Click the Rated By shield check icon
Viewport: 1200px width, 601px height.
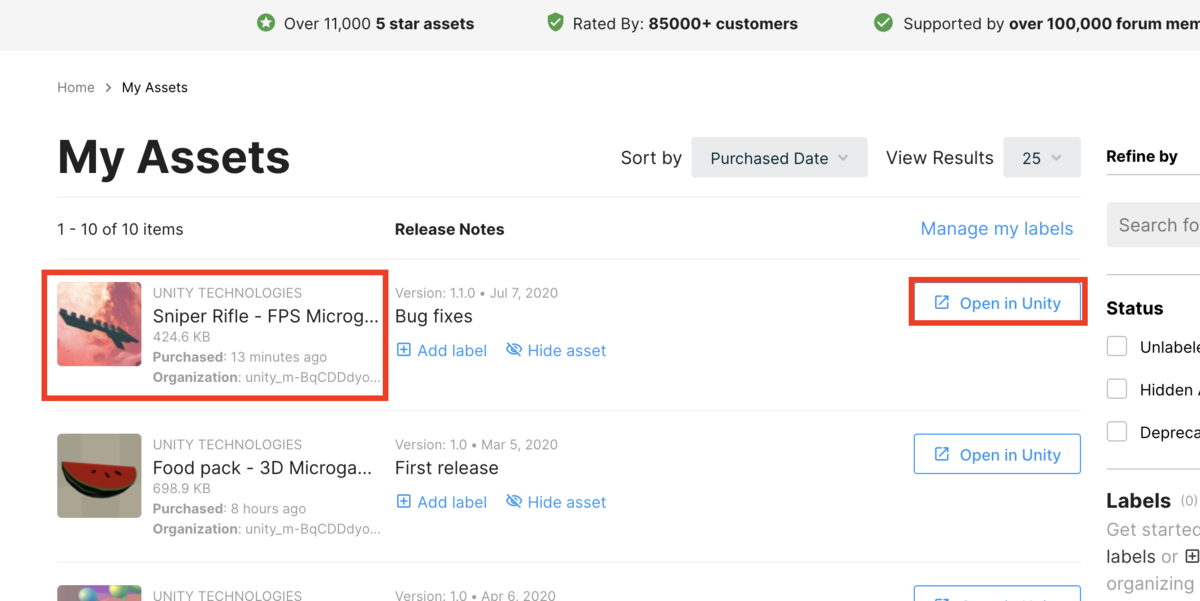point(555,22)
